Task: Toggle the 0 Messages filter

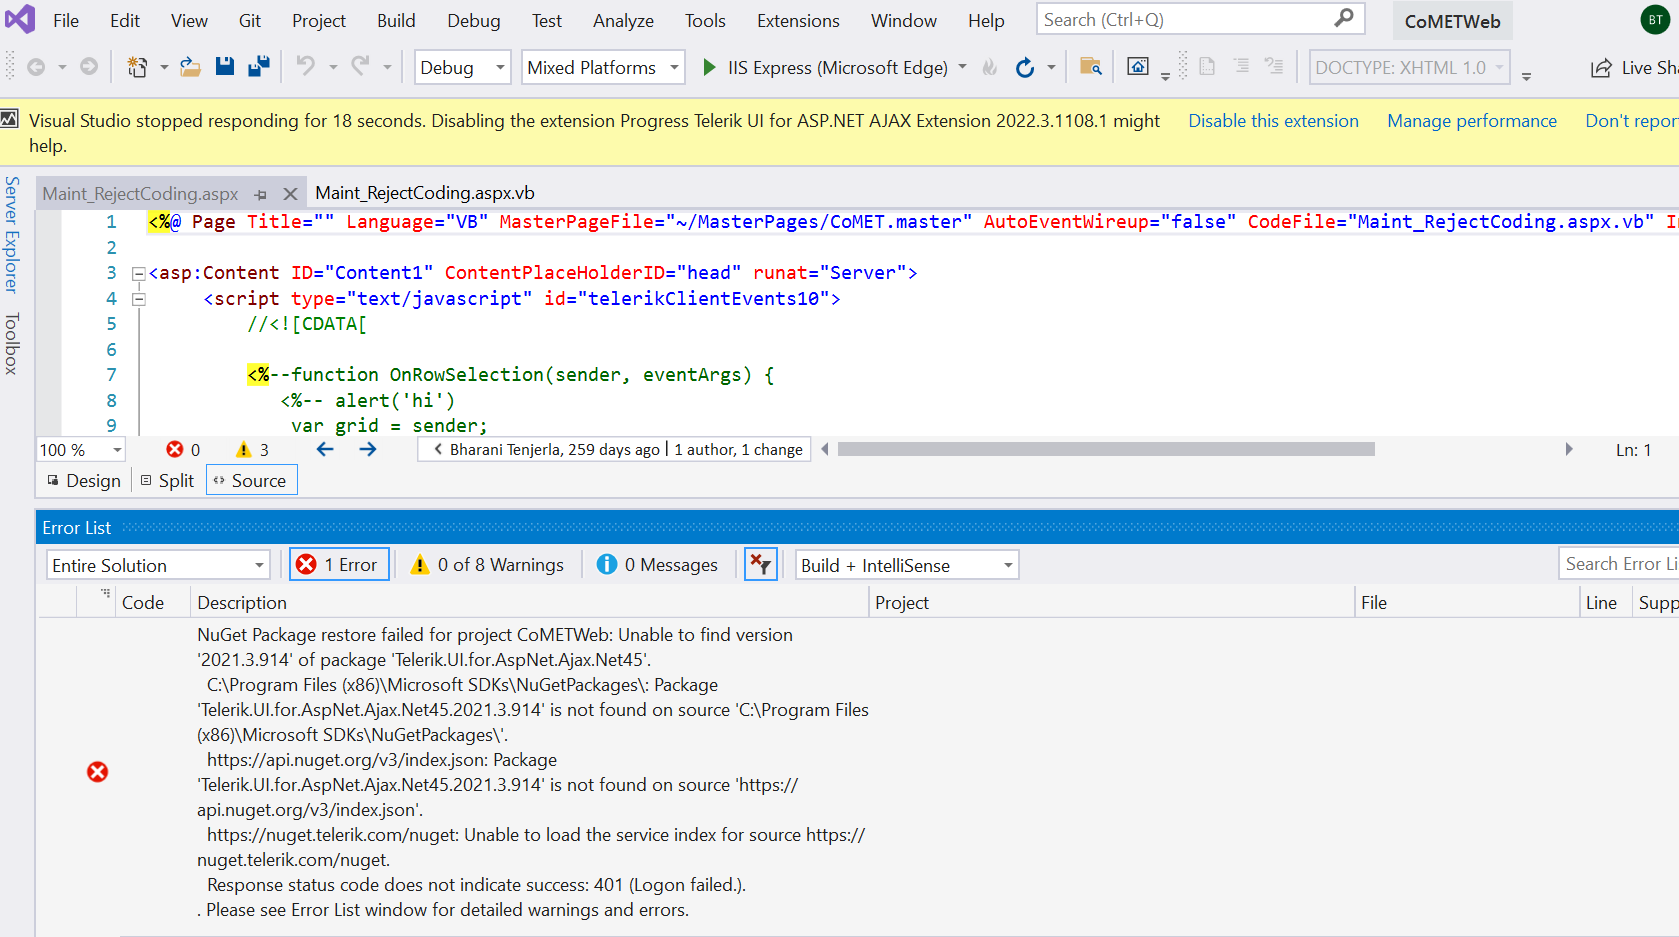Action: point(658,565)
